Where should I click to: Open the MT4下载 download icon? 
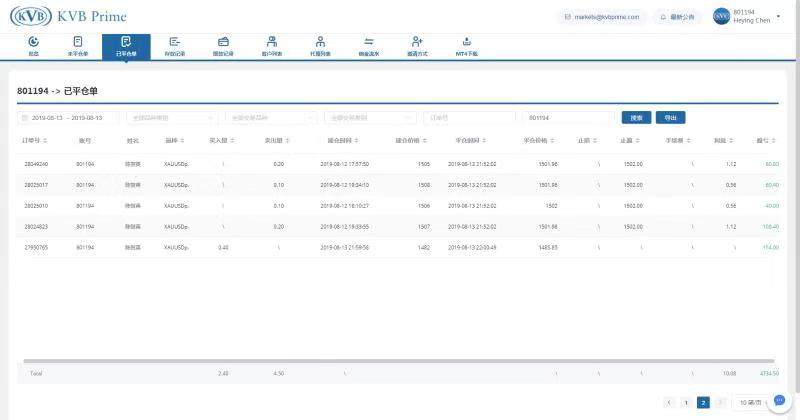(x=467, y=42)
